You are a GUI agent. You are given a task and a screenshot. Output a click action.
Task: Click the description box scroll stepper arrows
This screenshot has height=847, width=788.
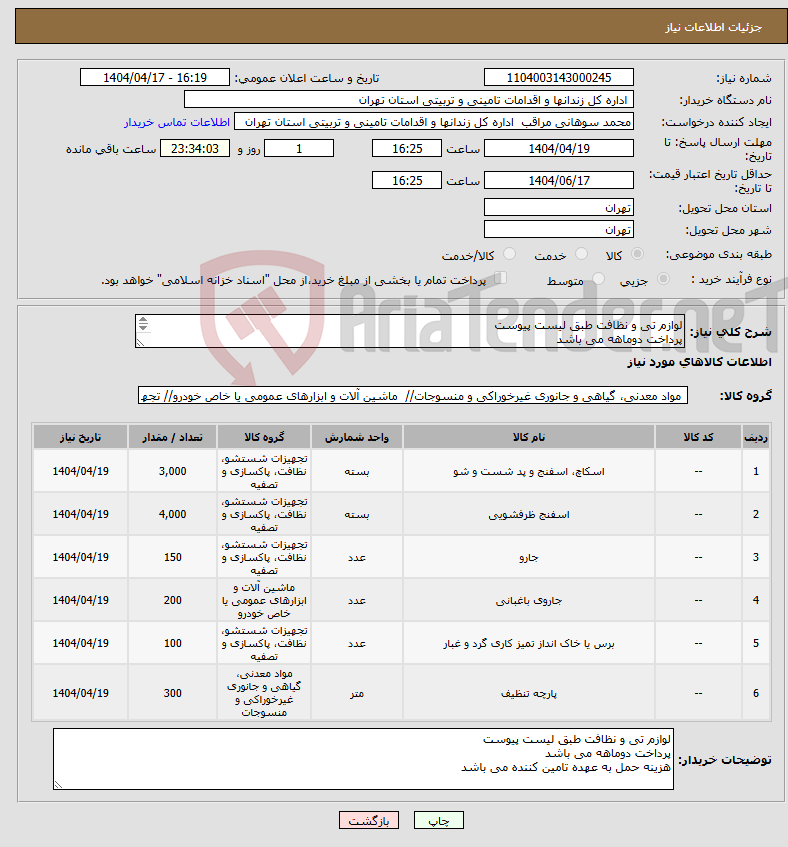click(143, 324)
